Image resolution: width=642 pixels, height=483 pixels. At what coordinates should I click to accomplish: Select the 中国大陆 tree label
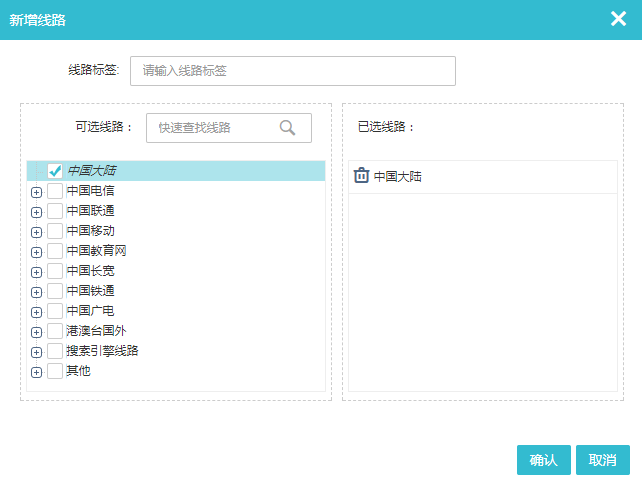tap(92, 171)
